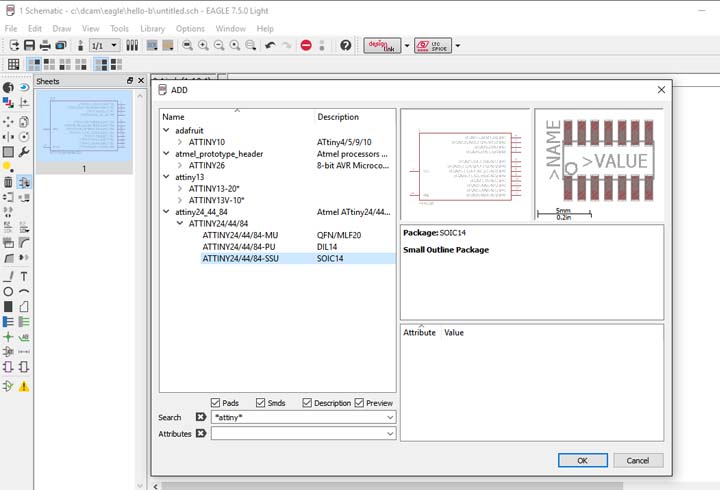Expand the ATTINY13-20* entry
This screenshot has height=490, width=720.
pos(180,188)
